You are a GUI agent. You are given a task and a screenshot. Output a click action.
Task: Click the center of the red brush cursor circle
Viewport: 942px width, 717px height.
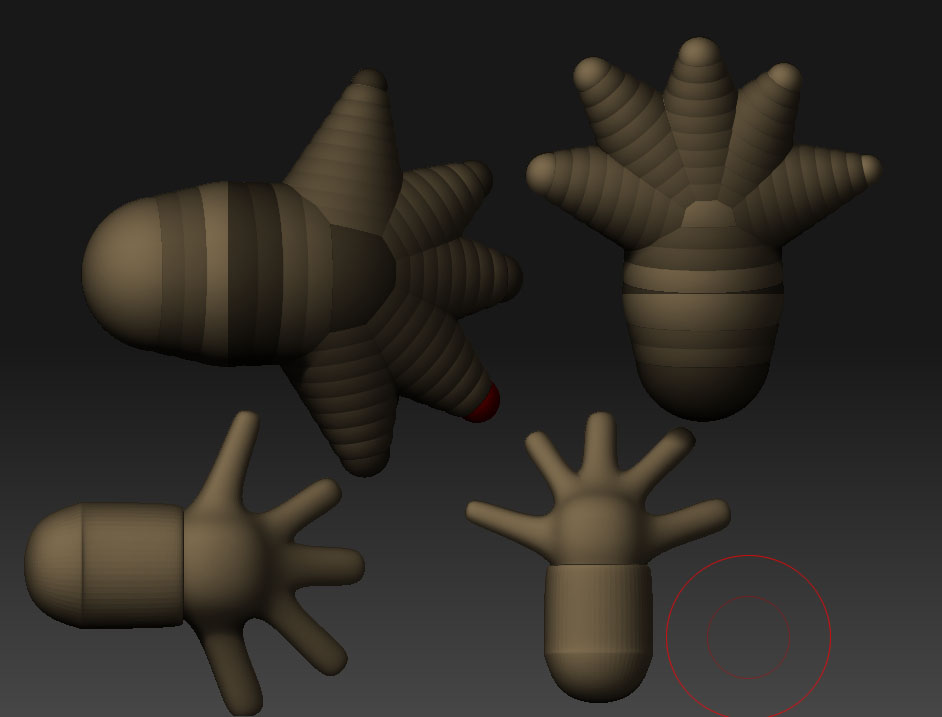pos(749,638)
